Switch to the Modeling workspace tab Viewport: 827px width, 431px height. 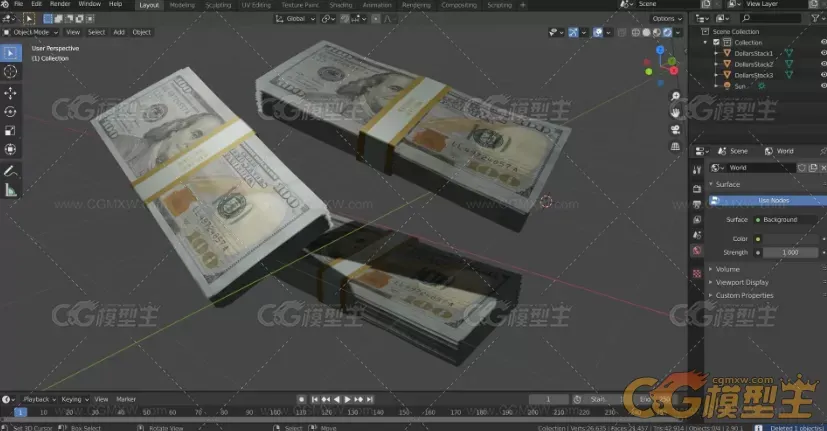182,5
